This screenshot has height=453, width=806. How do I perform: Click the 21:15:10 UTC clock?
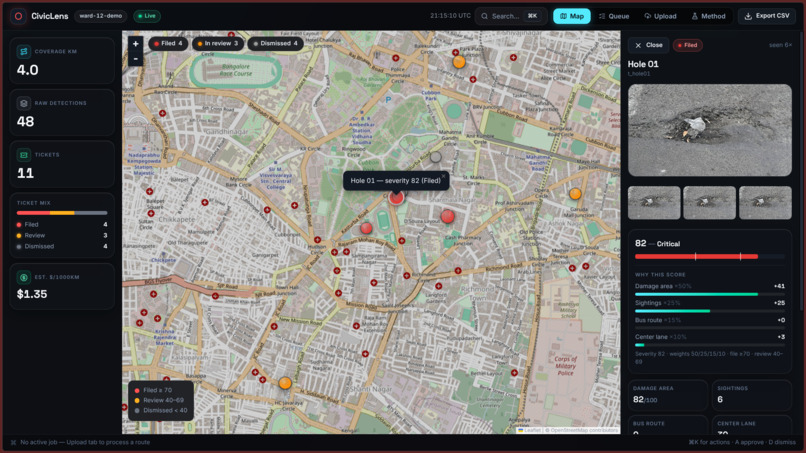(x=450, y=16)
